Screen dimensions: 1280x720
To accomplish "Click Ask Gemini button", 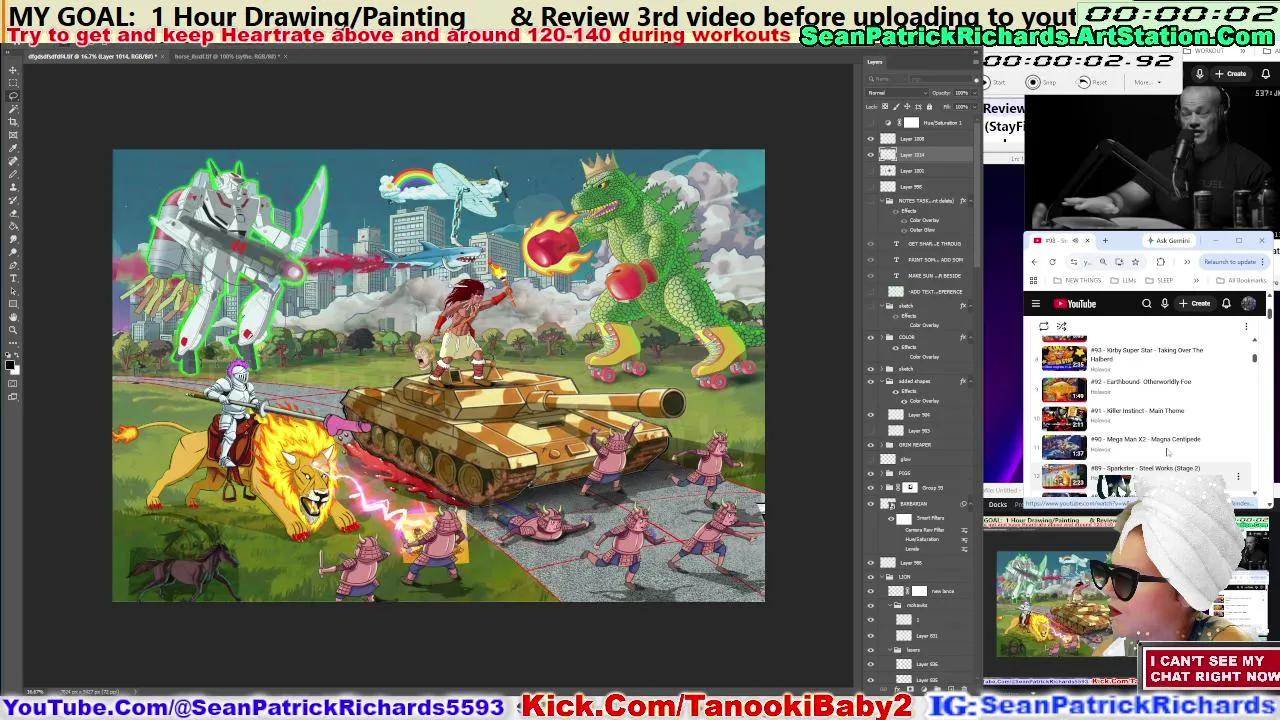I will tap(1170, 241).
